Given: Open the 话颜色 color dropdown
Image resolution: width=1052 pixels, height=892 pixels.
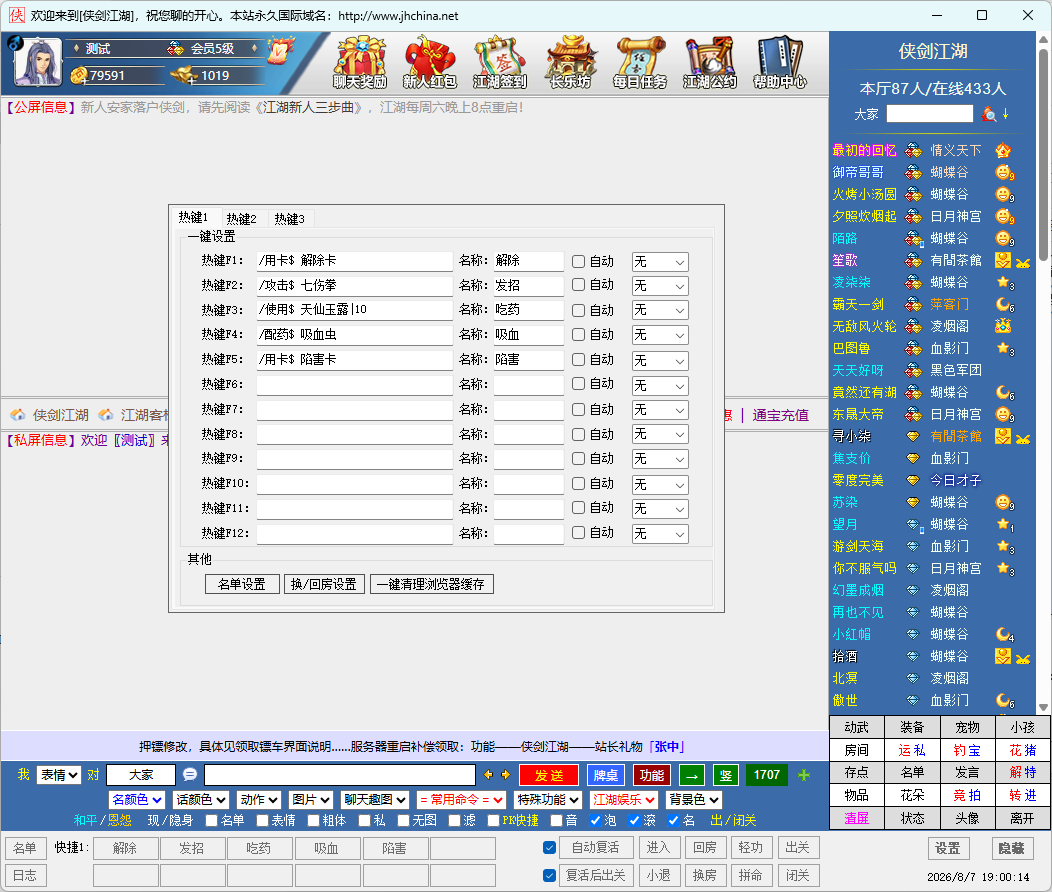Looking at the screenshot, I should (x=201, y=799).
